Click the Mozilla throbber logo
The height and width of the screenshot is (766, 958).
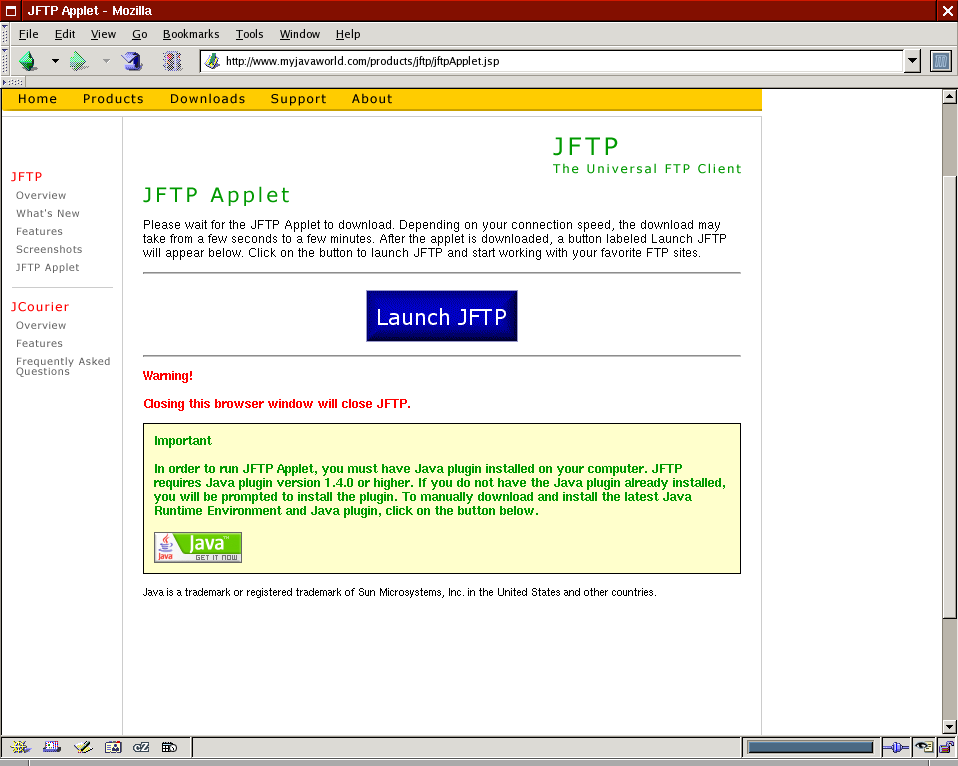(941, 61)
